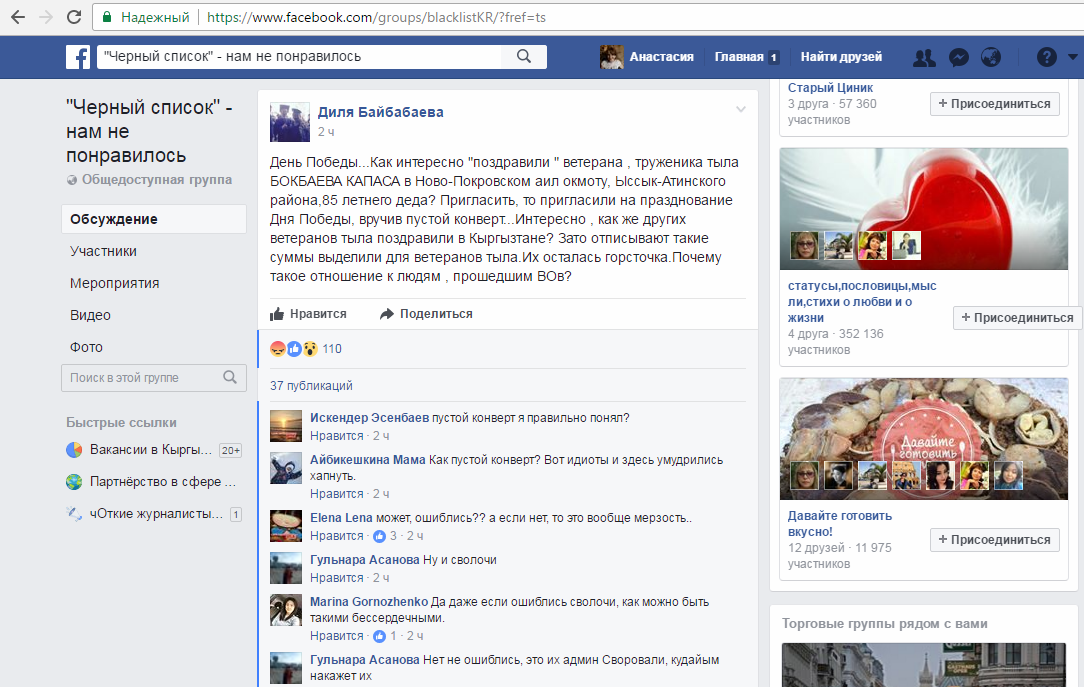Open the help question mark icon
The height and width of the screenshot is (687, 1084).
(1046, 57)
